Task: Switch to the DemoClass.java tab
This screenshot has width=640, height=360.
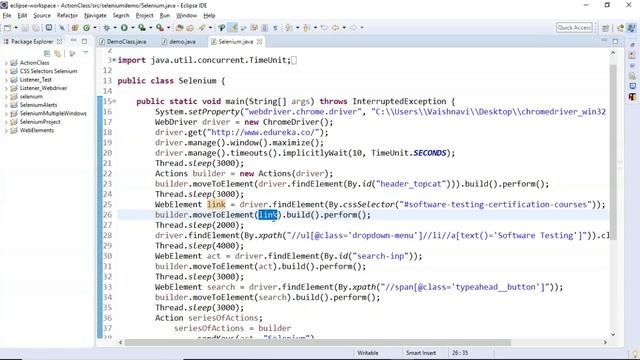Action: coord(122,42)
